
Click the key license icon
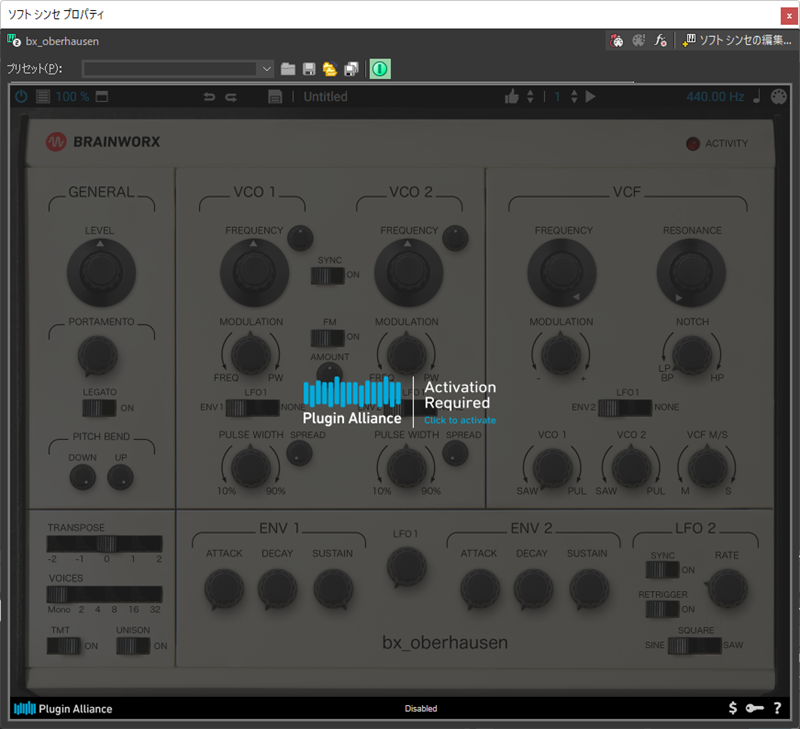[755, 708]
